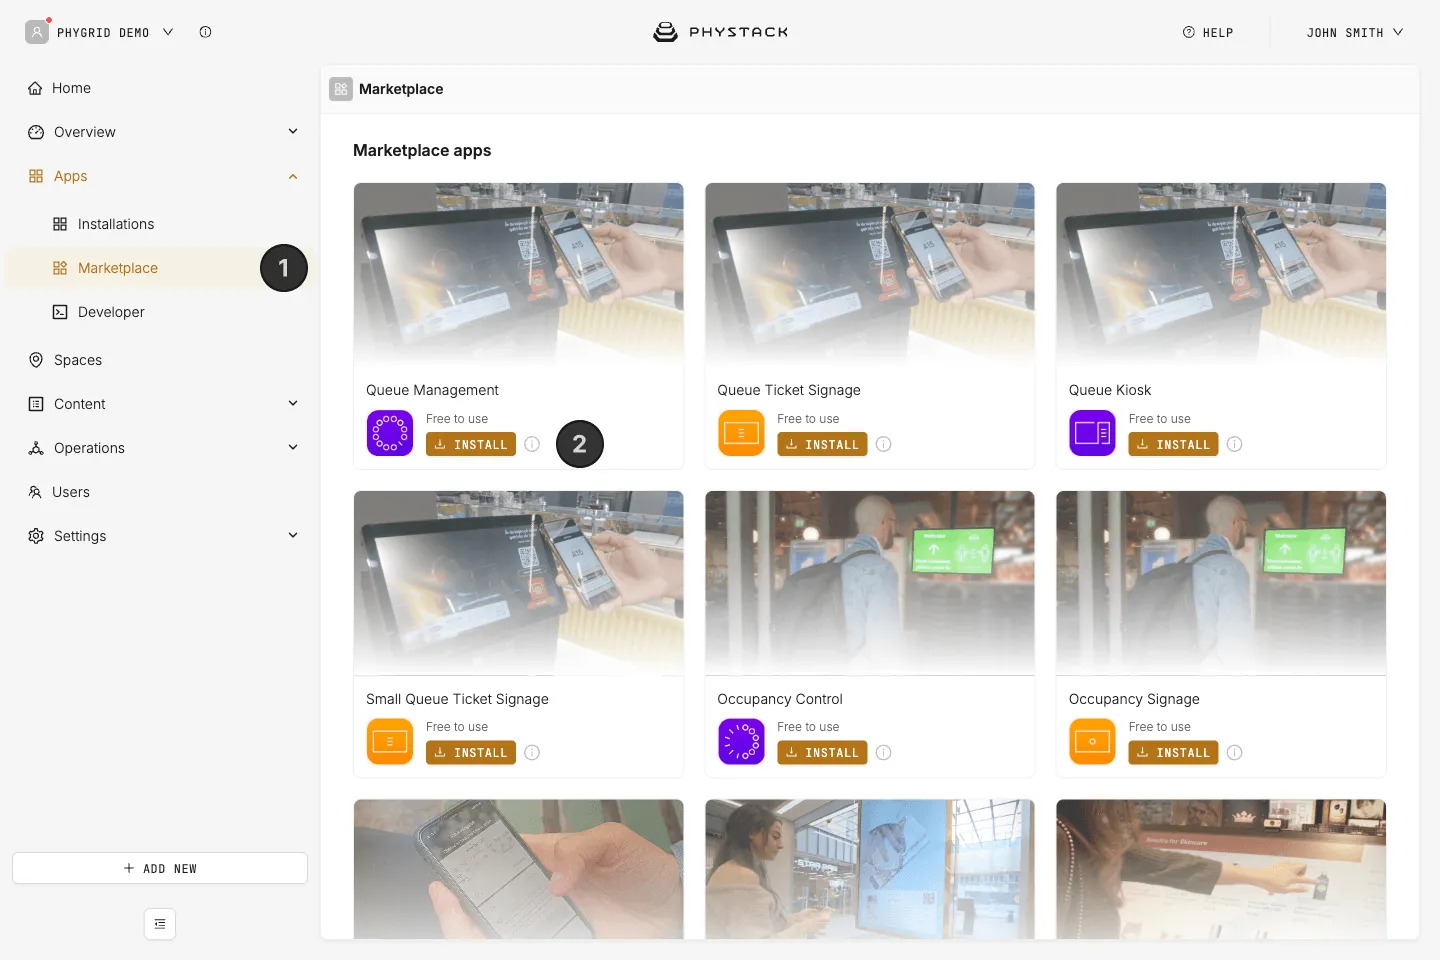Open the Queue Management preview image
The height and width of the screenshot is (960, 1440).
click(x=519, y=274)
